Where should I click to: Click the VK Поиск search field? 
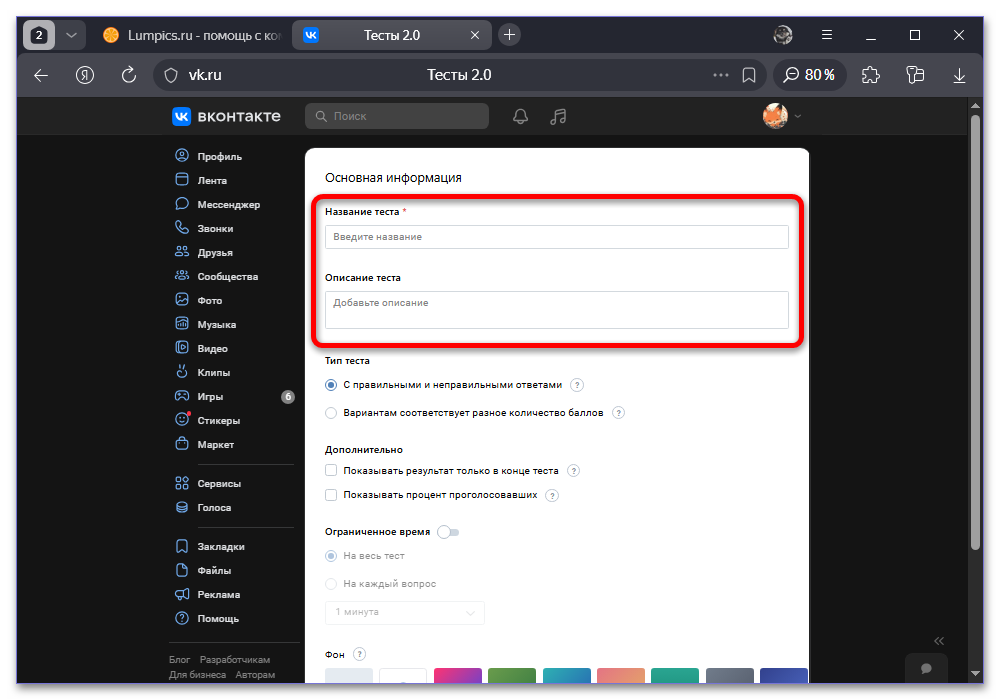(397, 116)
